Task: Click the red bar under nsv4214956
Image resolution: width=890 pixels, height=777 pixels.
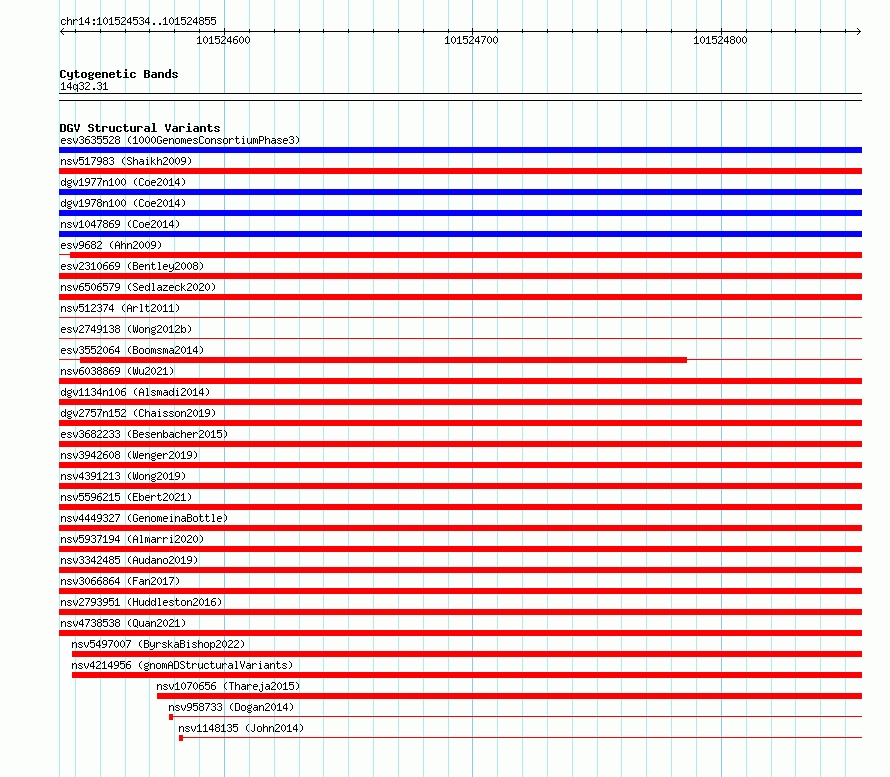Action: [467, 675]
